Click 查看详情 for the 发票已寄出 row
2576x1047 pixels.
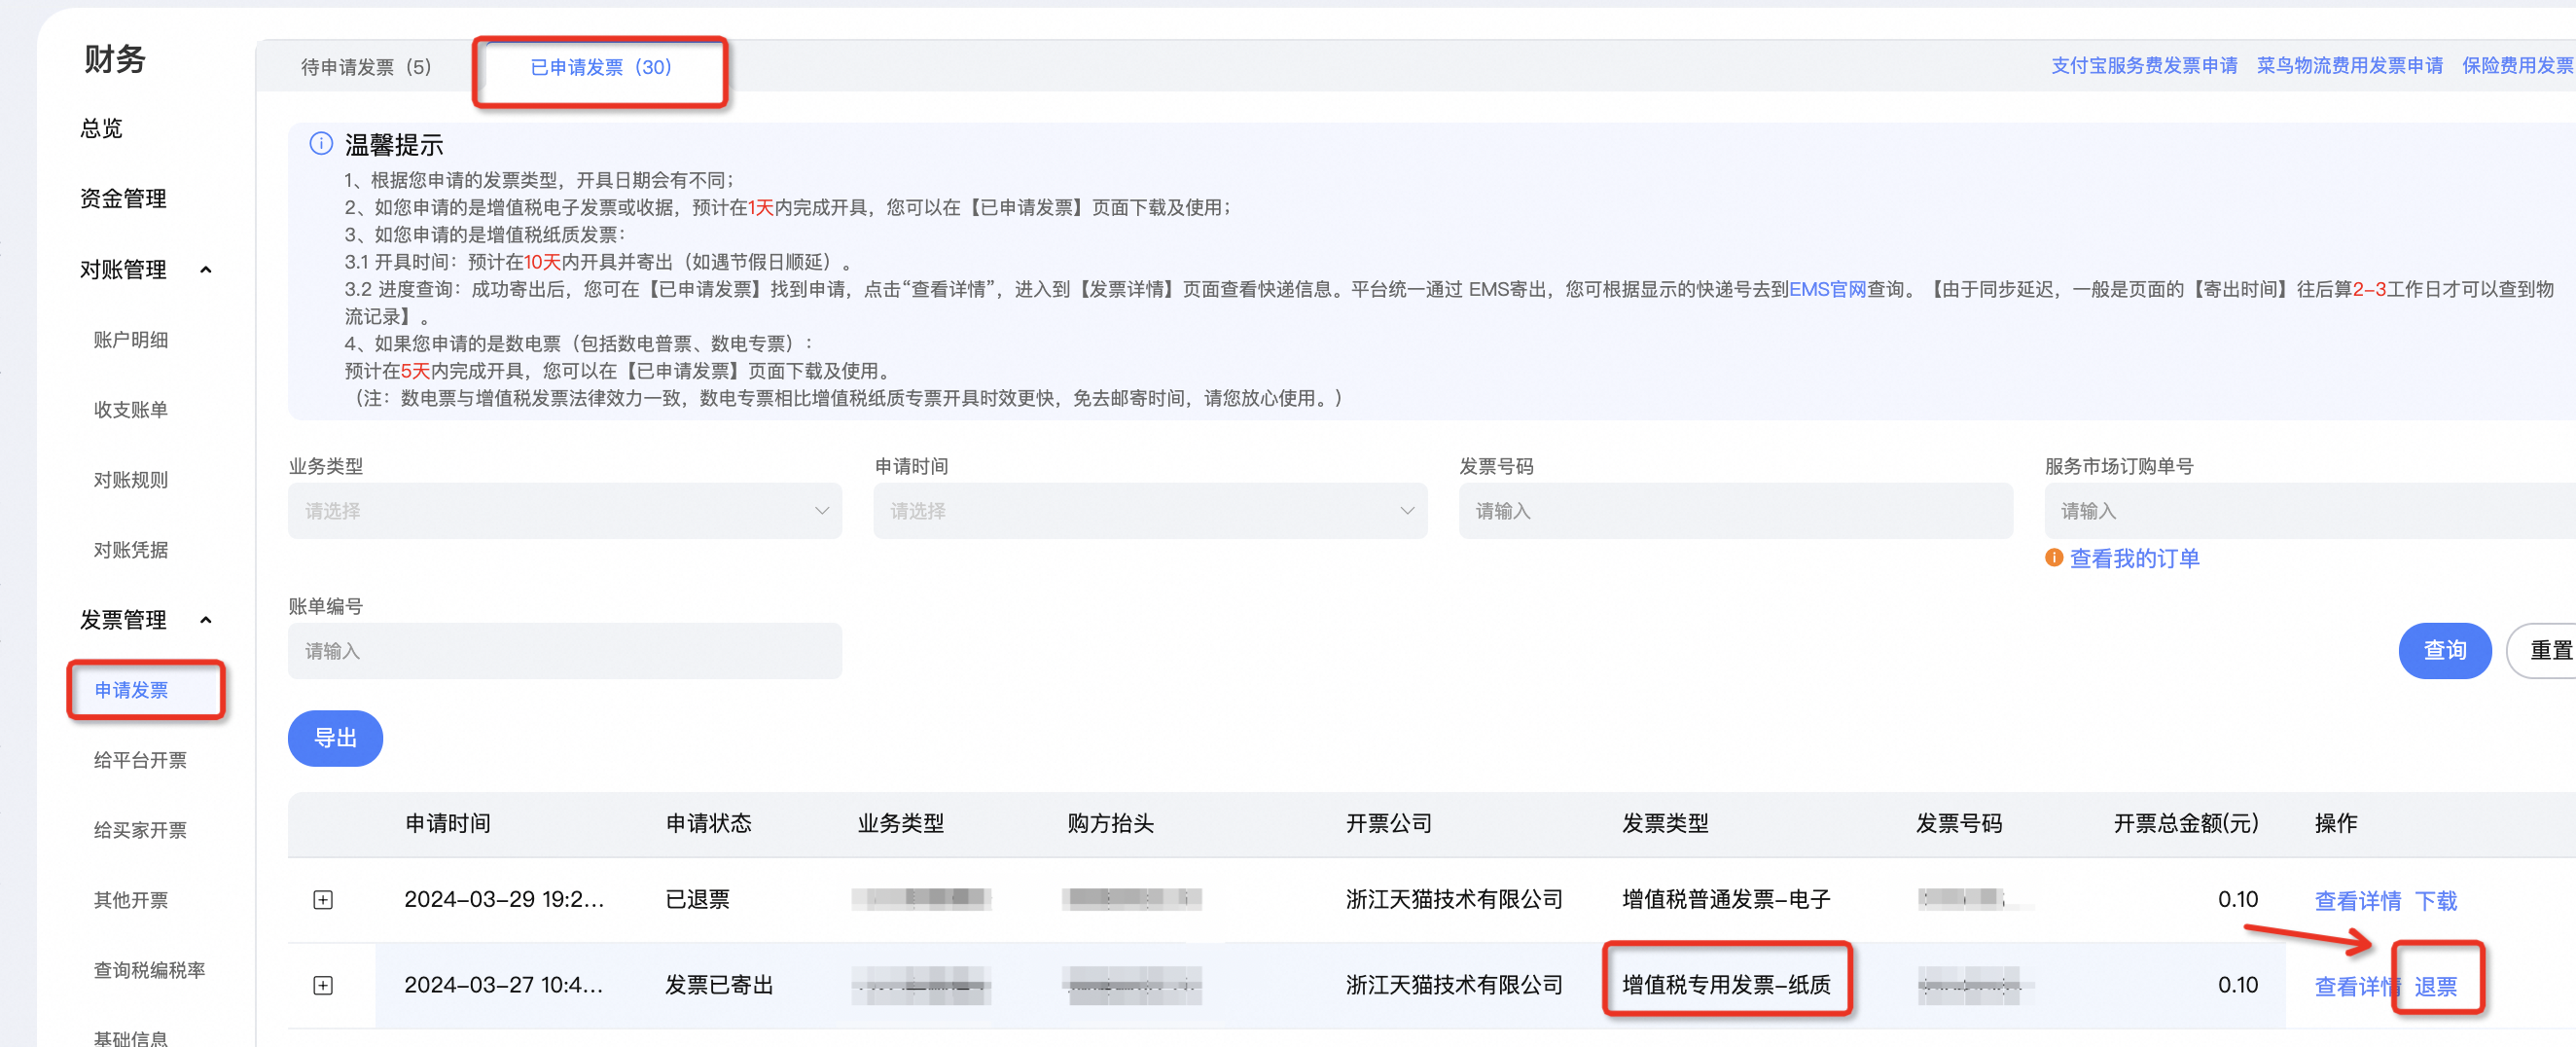tap(2357, 987)
